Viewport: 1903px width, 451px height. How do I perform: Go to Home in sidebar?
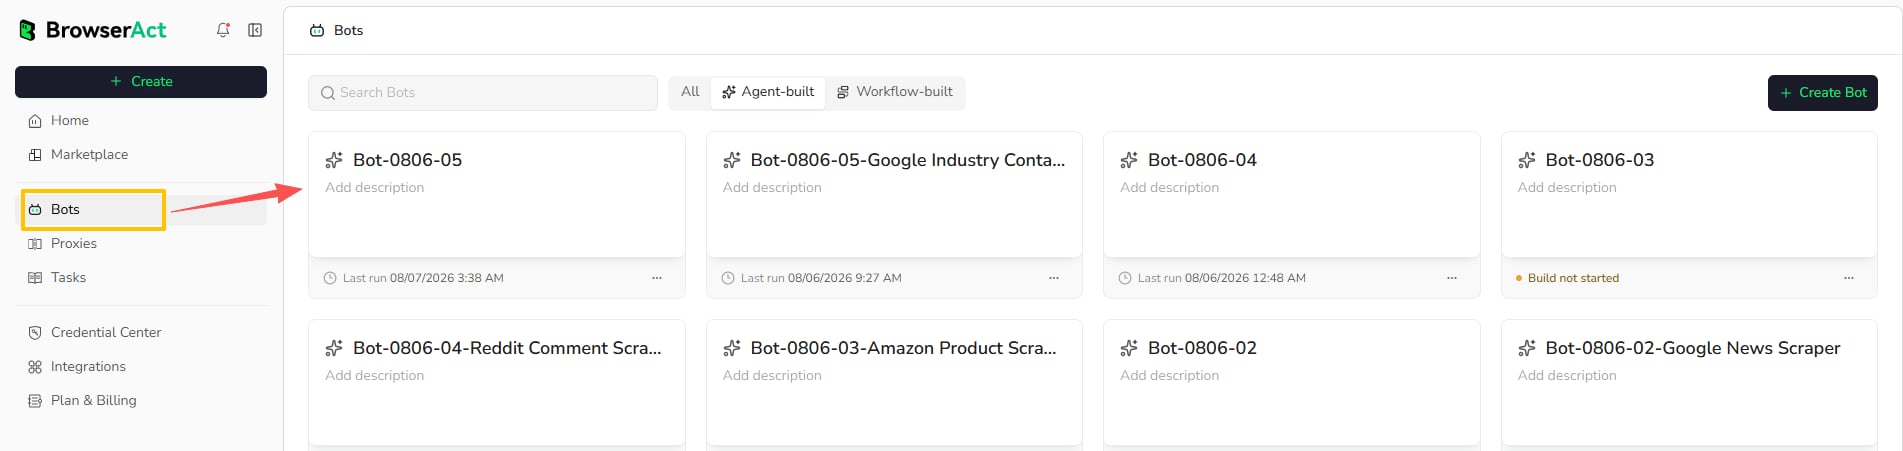pyautogui.click(x=141, y=120)
